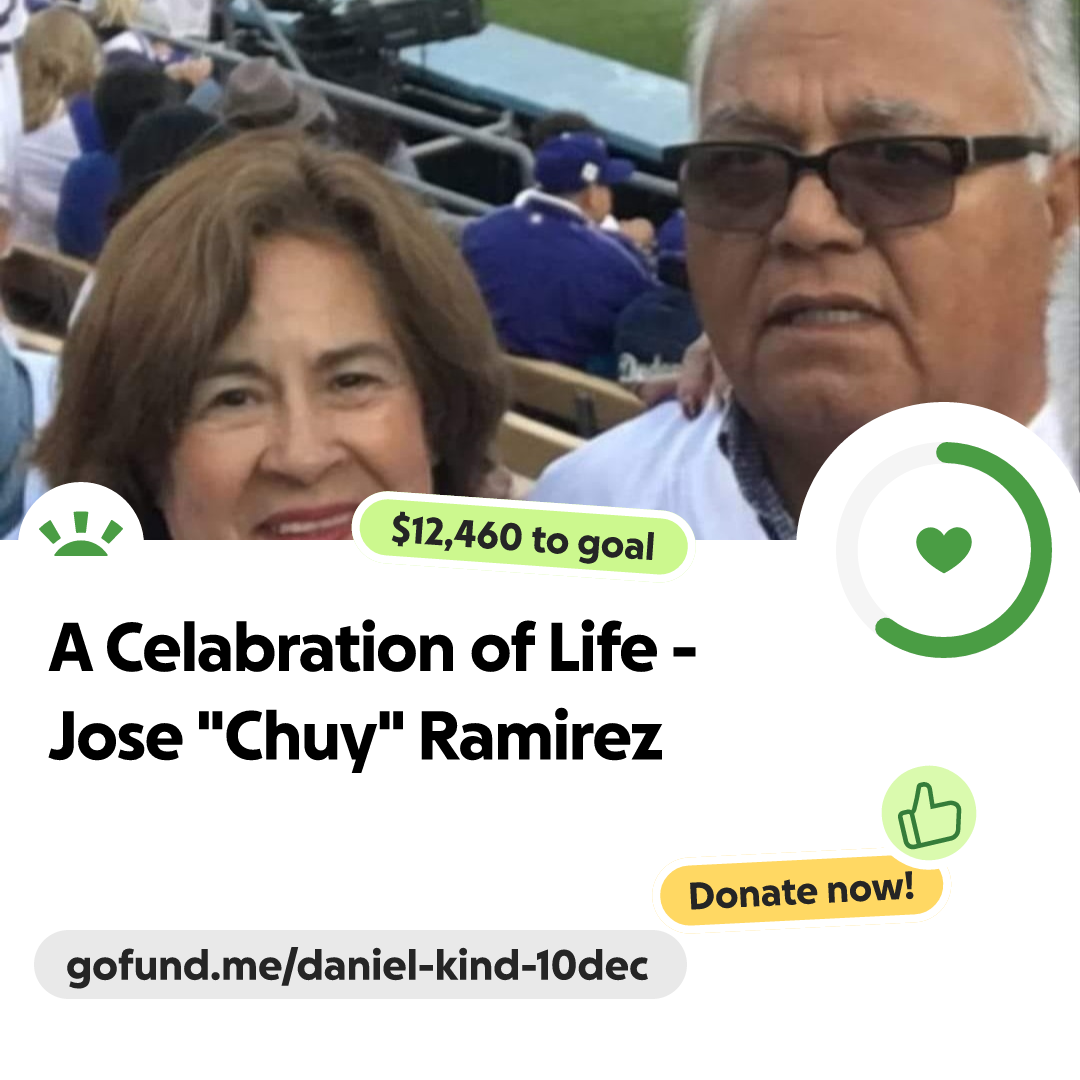Click the man's dark-framed glasses
The image size is (1080, 1080).
(x=861, y=182)
